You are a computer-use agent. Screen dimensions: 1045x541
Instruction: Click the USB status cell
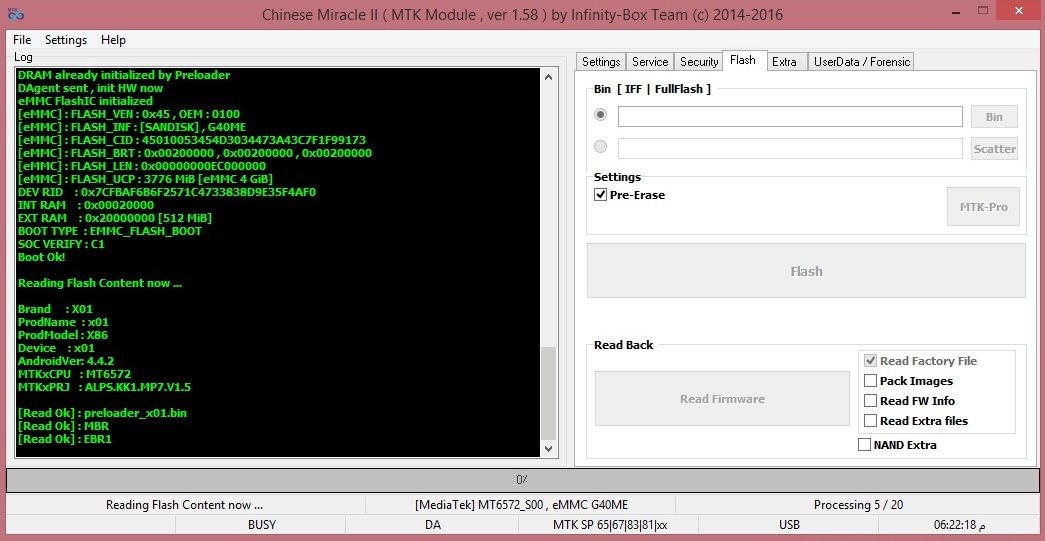pyautogui.click(x=789, y=525)
